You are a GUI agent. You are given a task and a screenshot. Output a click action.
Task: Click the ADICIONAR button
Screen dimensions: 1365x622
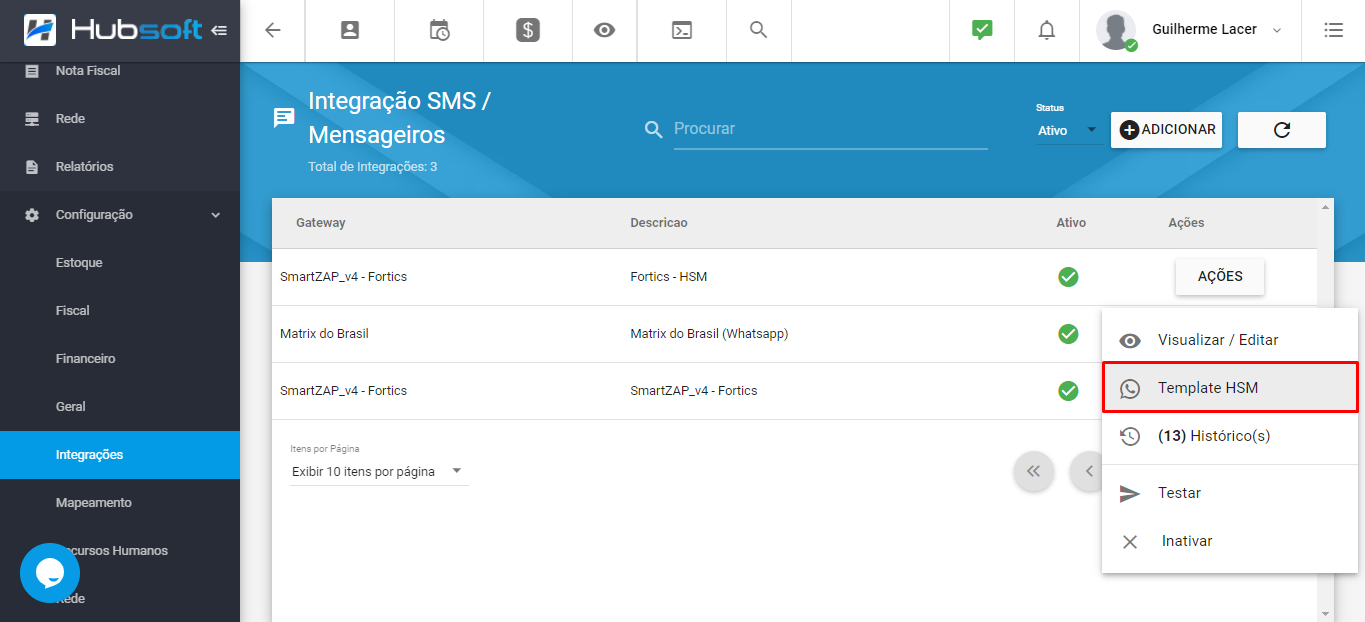coord(1166,130)
